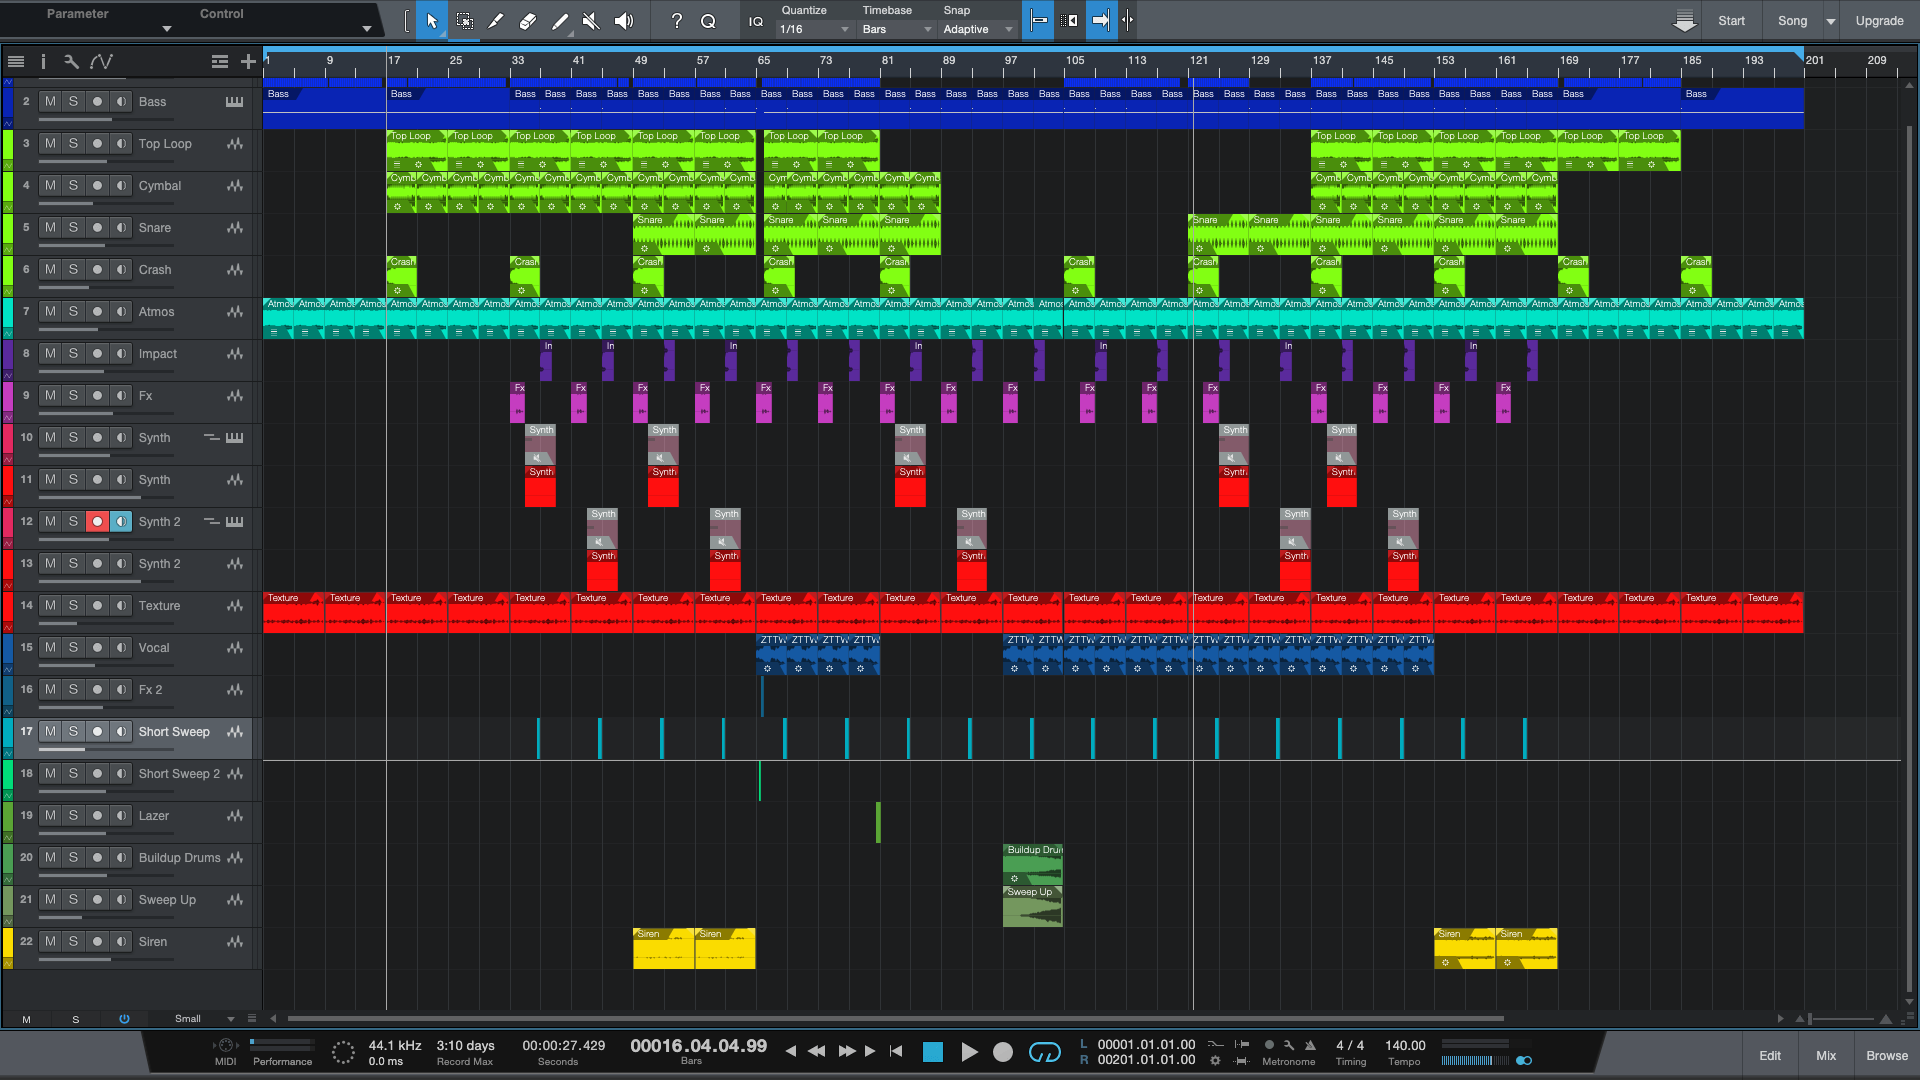Click the Record transport button
Image resolution: width=1920 pixels, height=1080 pixels.
pos(1003,1052)
